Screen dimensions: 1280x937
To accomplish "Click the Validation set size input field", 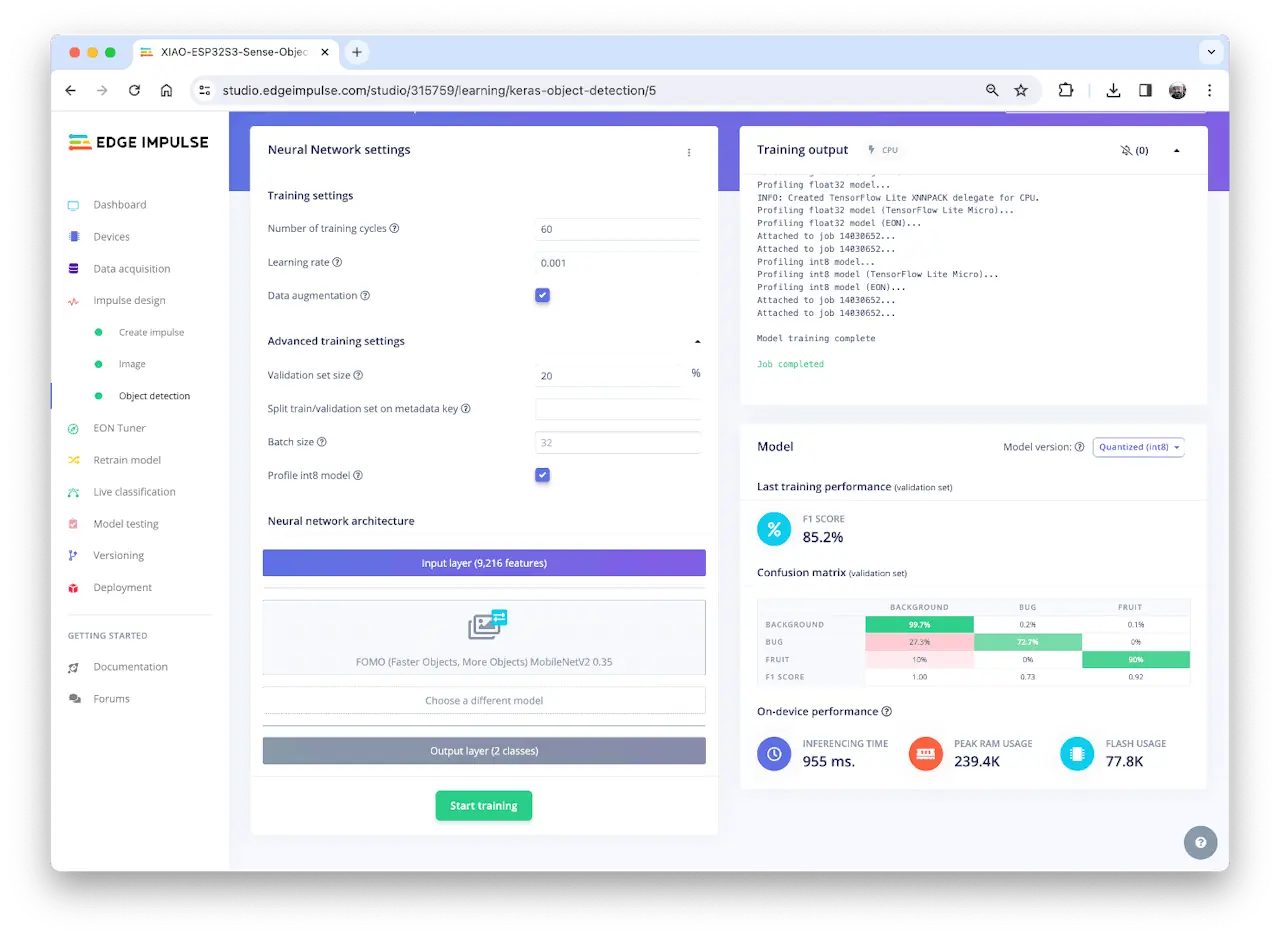I will [608, 376].
